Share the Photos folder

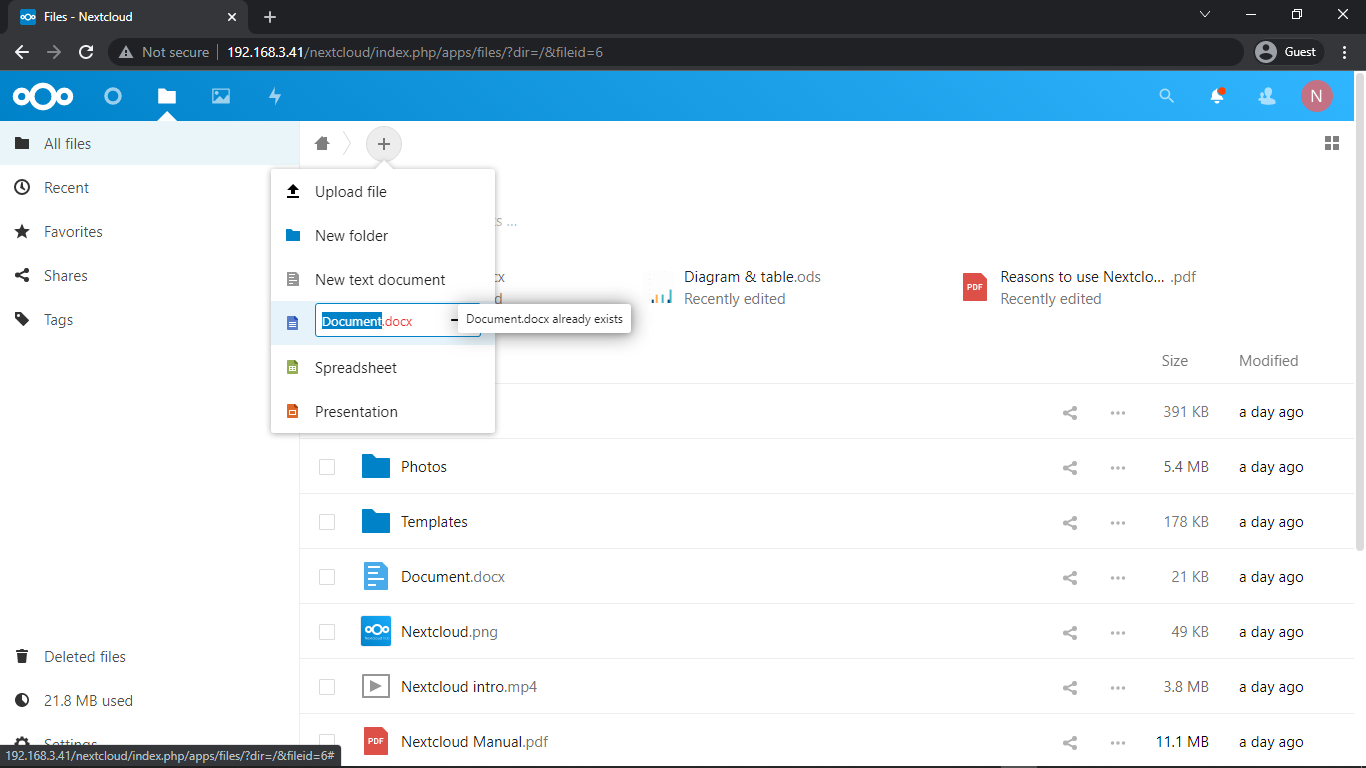1070,467
